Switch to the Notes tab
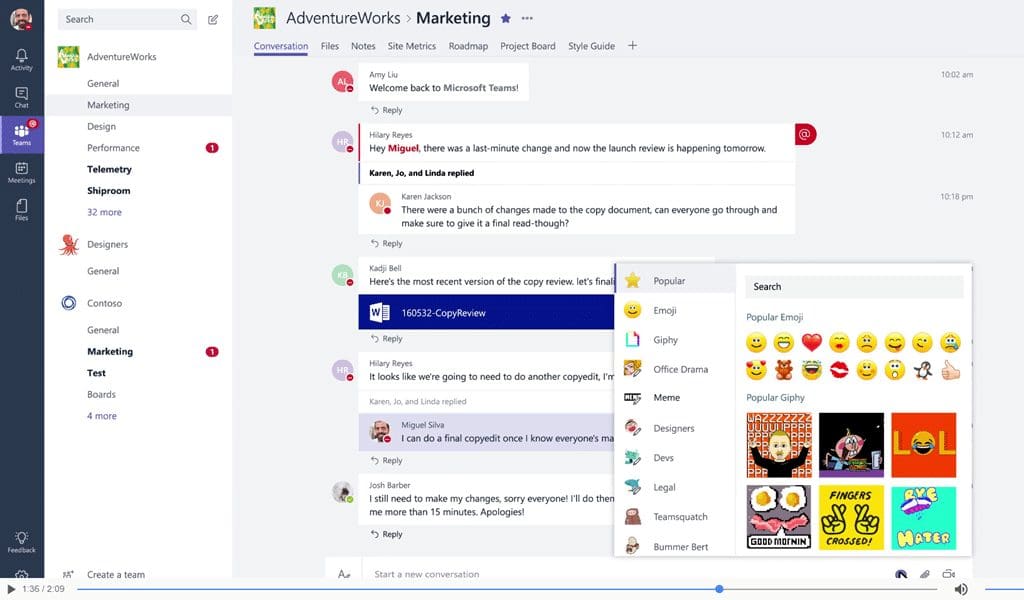The width and height of the screenshot is (1024, 600). click(x=363, y=46)
